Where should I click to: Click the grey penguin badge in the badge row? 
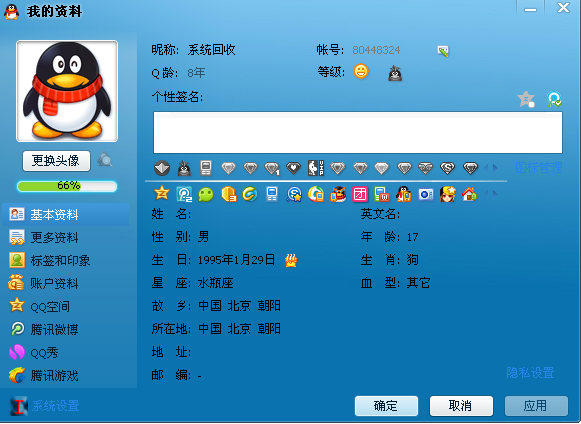pos(184,168)
